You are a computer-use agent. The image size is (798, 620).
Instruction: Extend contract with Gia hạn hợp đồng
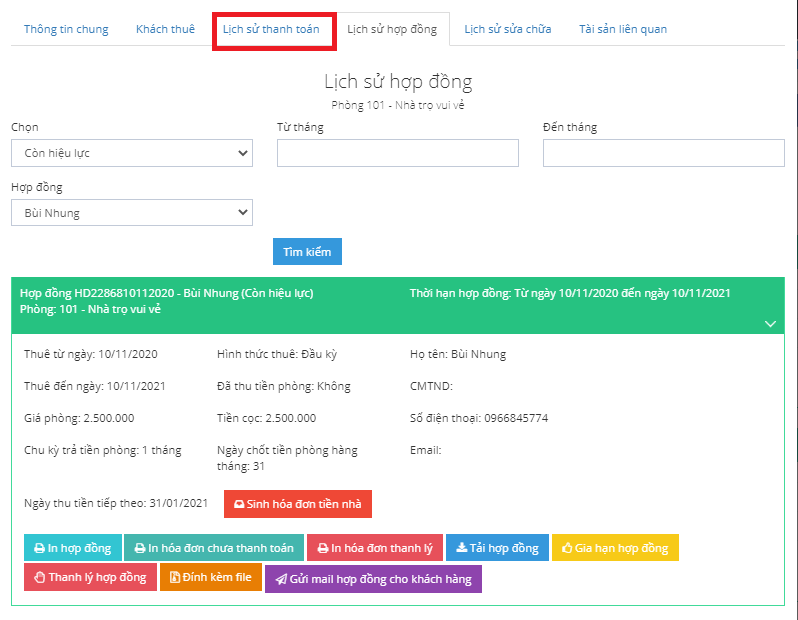(615, 548)
